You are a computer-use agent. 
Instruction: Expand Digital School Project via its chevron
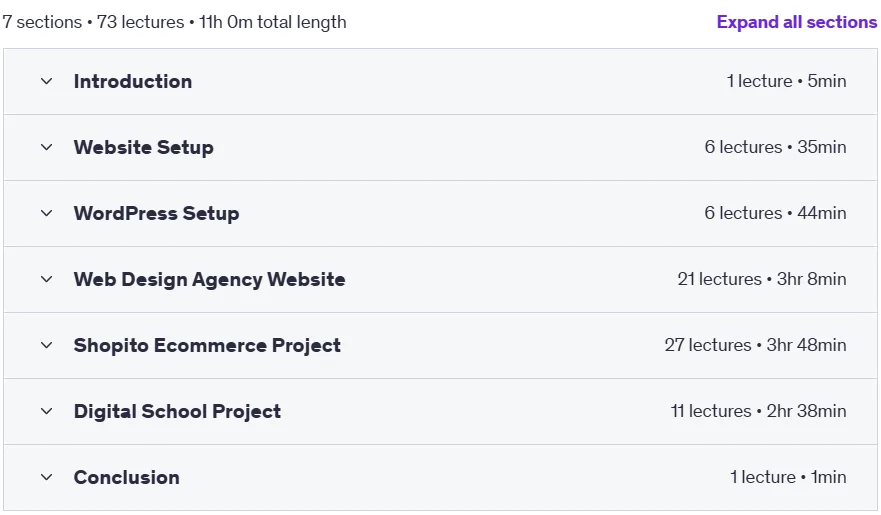pyautogui.click(x=47, y=411)
